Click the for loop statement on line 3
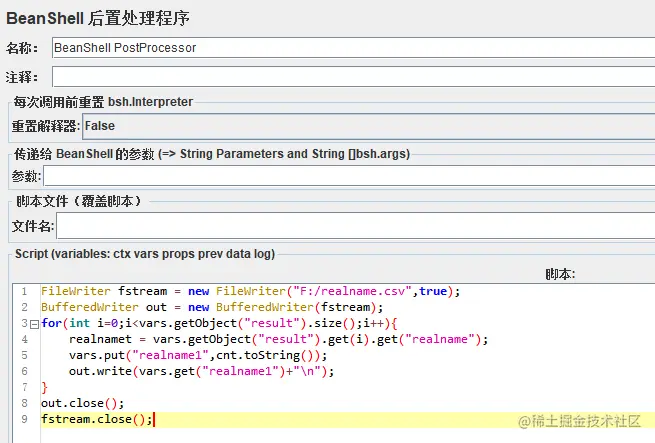The height and width of the screenshot is (443, 655). coord(219,323)
